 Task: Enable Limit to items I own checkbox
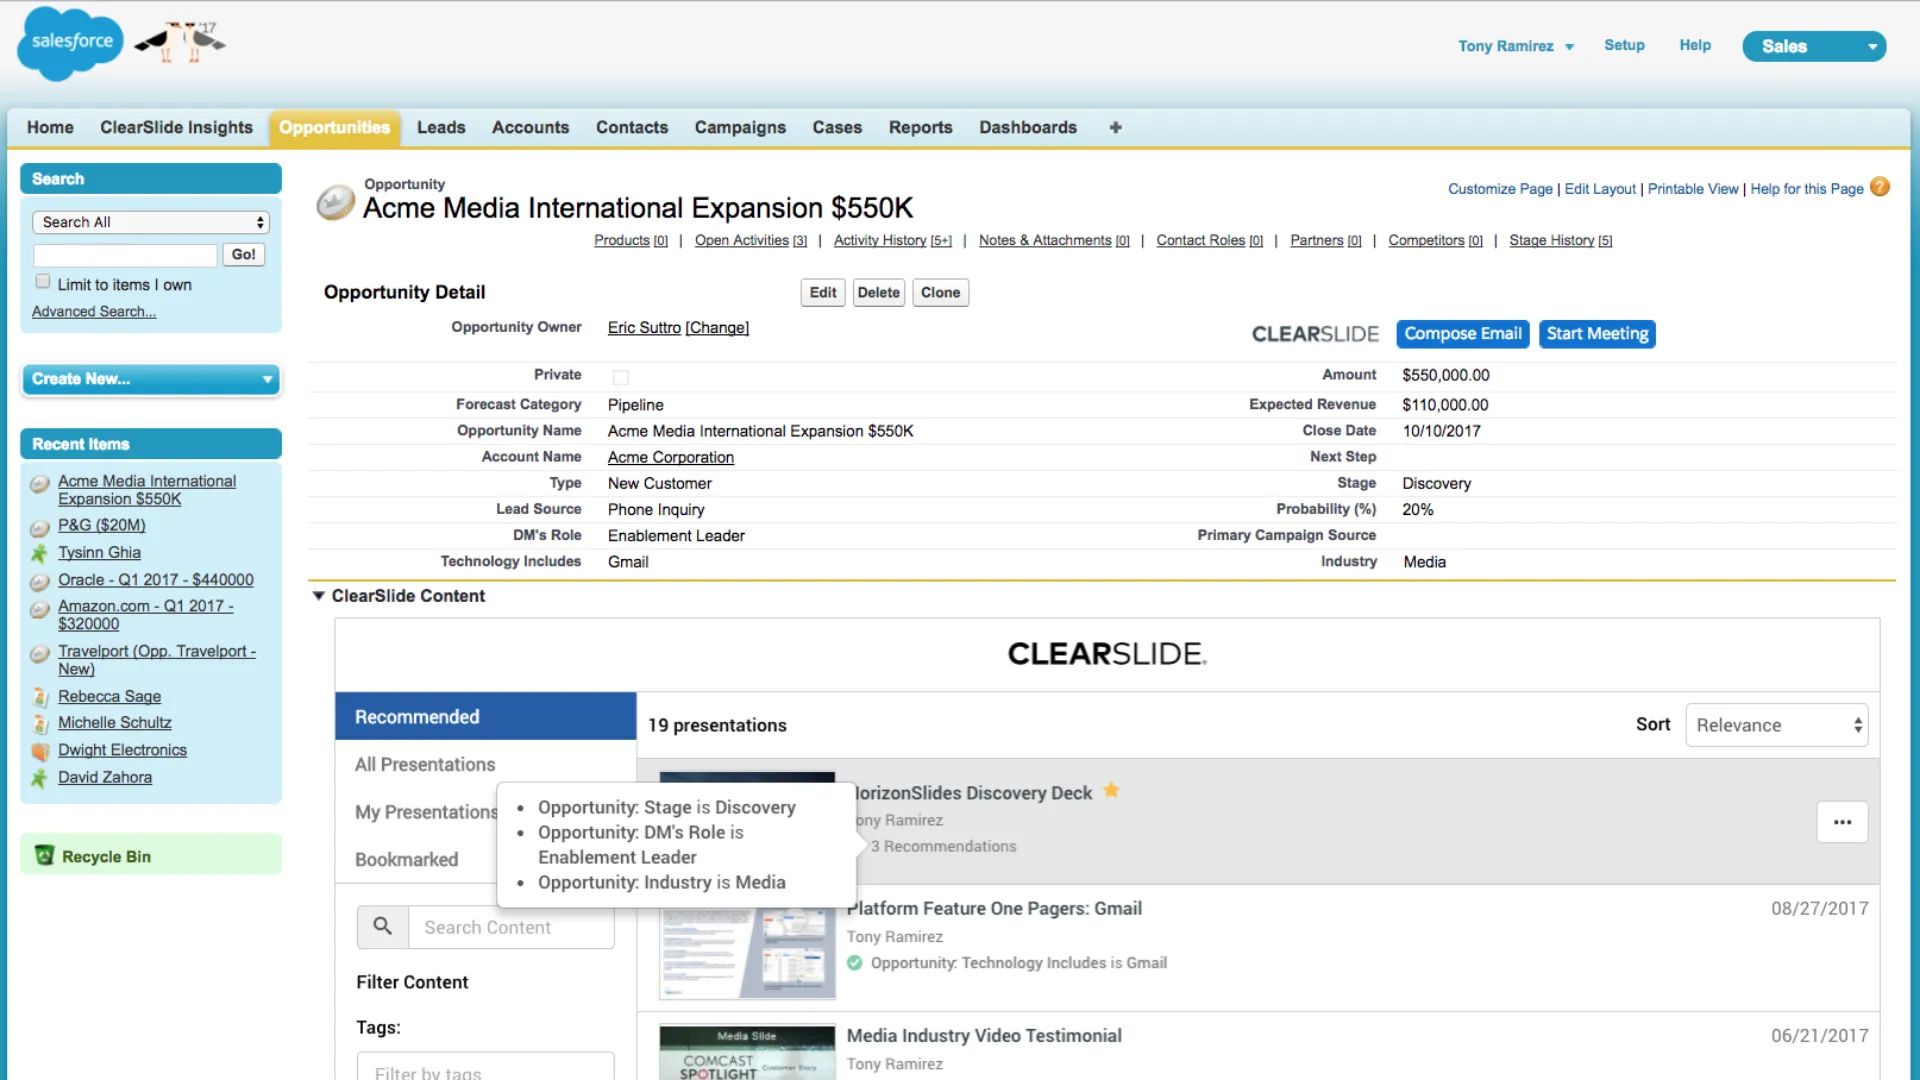click(43, 282)
